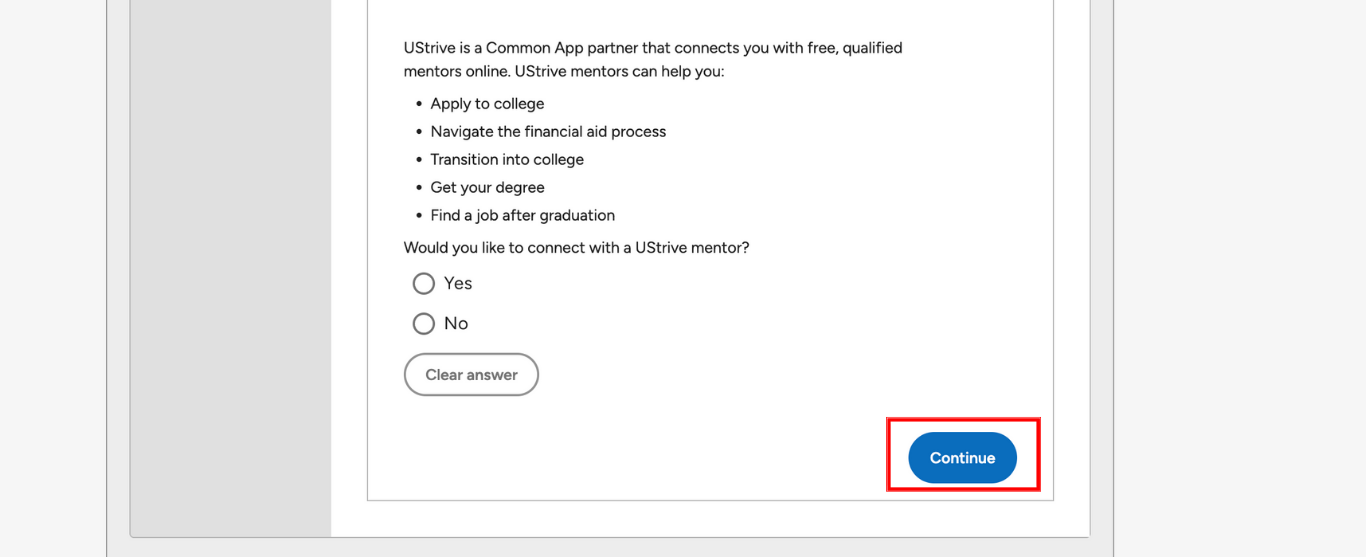
Task: Select the No radio button
Action: 424,324
